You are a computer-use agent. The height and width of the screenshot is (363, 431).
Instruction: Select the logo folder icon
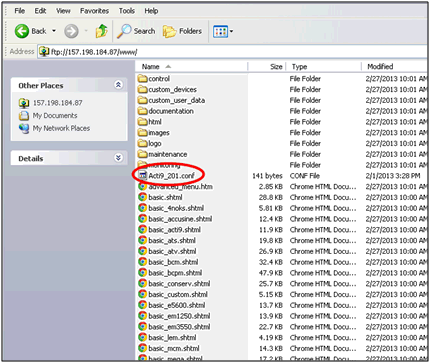(x=143, y=143)
